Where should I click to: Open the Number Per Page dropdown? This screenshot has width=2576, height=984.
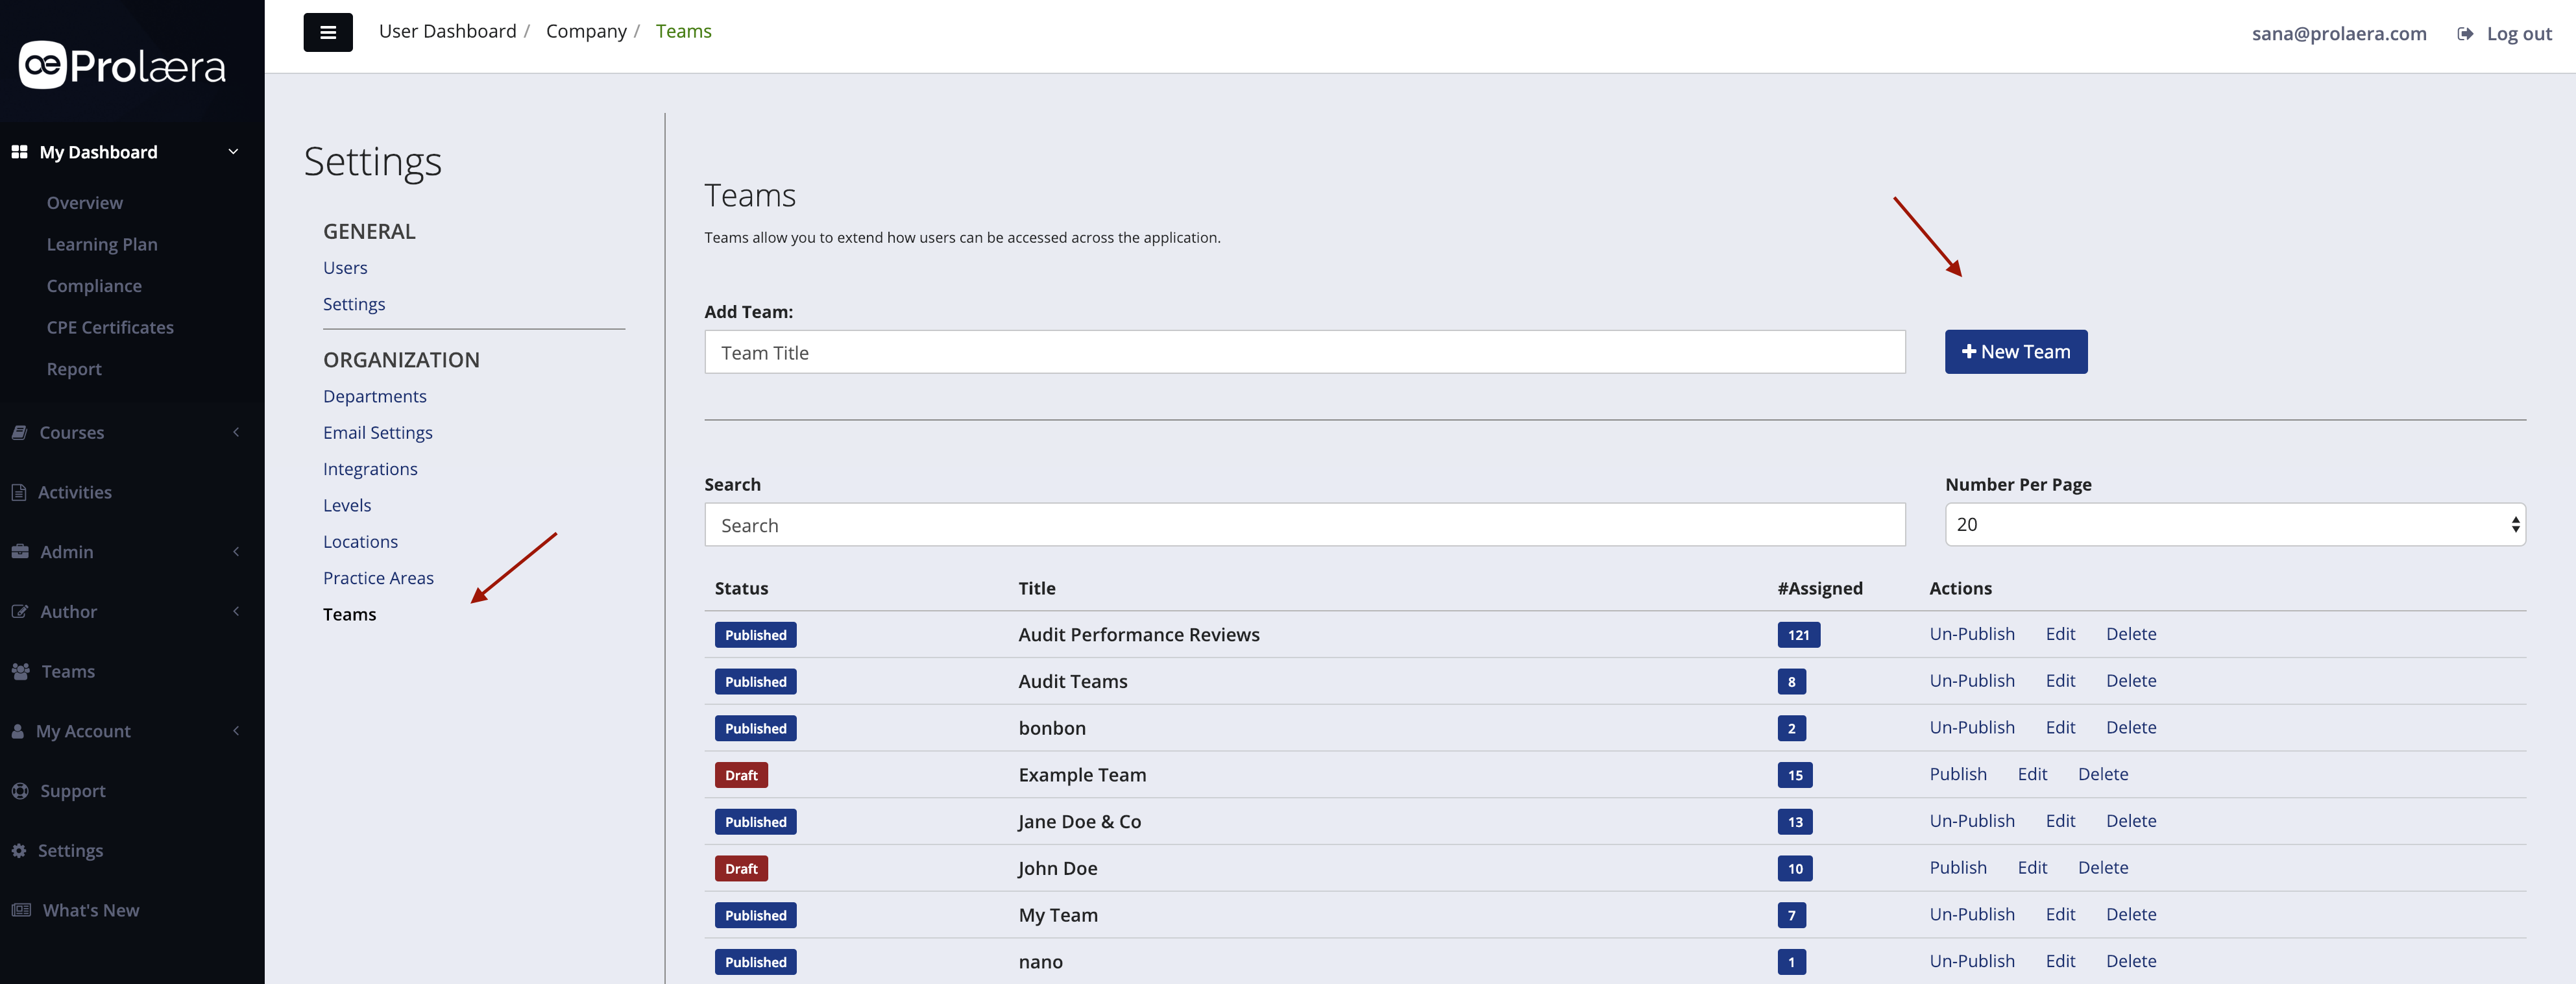2235,524
